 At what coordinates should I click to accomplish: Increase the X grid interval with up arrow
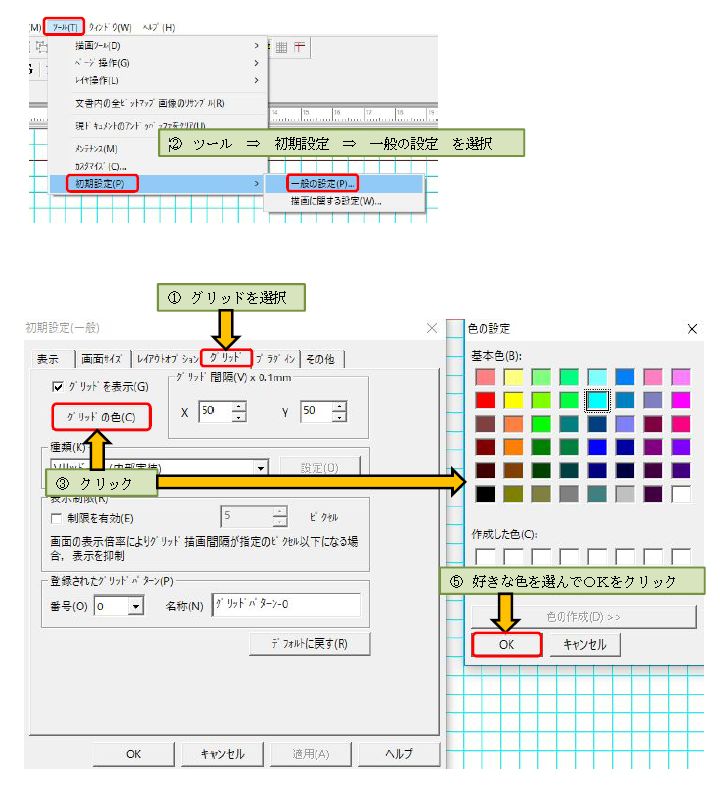(239, 406)
